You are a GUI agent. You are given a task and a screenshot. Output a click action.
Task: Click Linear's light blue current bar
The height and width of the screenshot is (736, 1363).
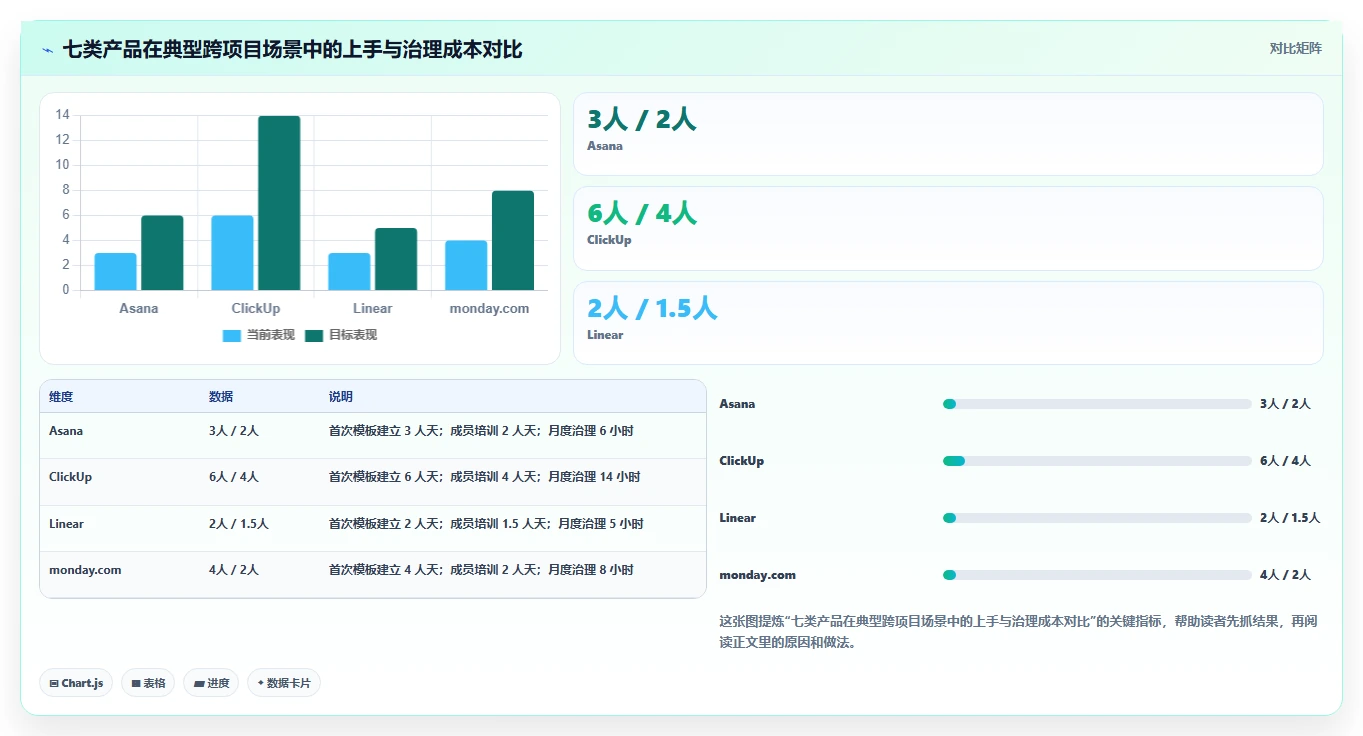[349, 272]
